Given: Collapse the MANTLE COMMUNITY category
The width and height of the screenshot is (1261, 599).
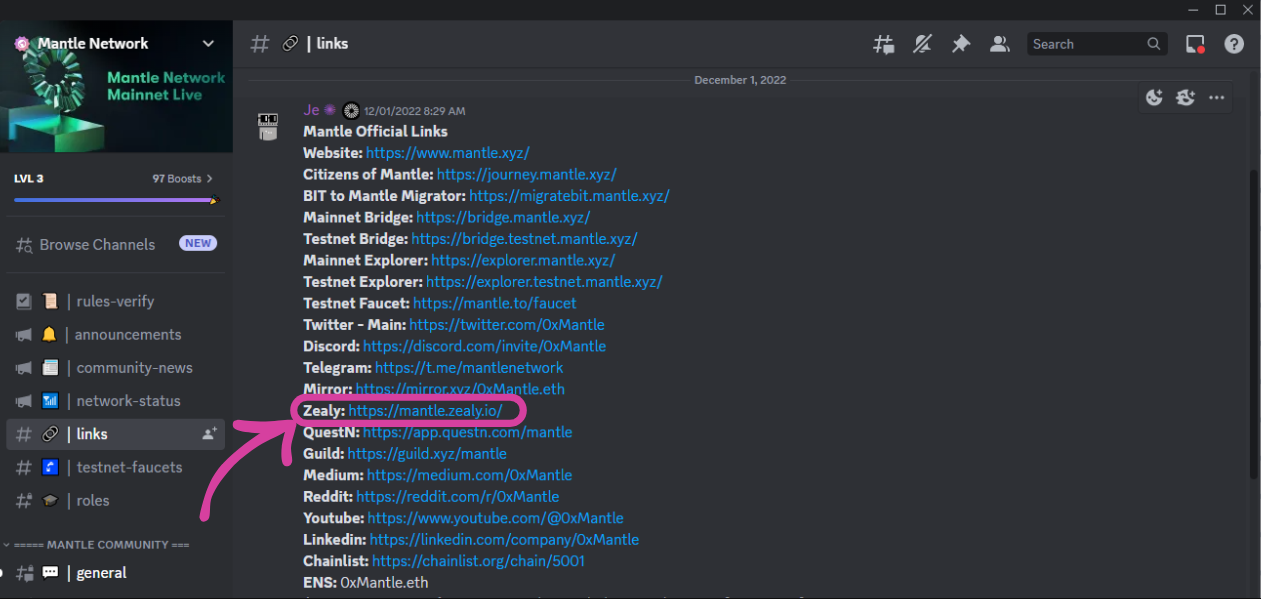Looking at the screenshot, I should 97,545.
